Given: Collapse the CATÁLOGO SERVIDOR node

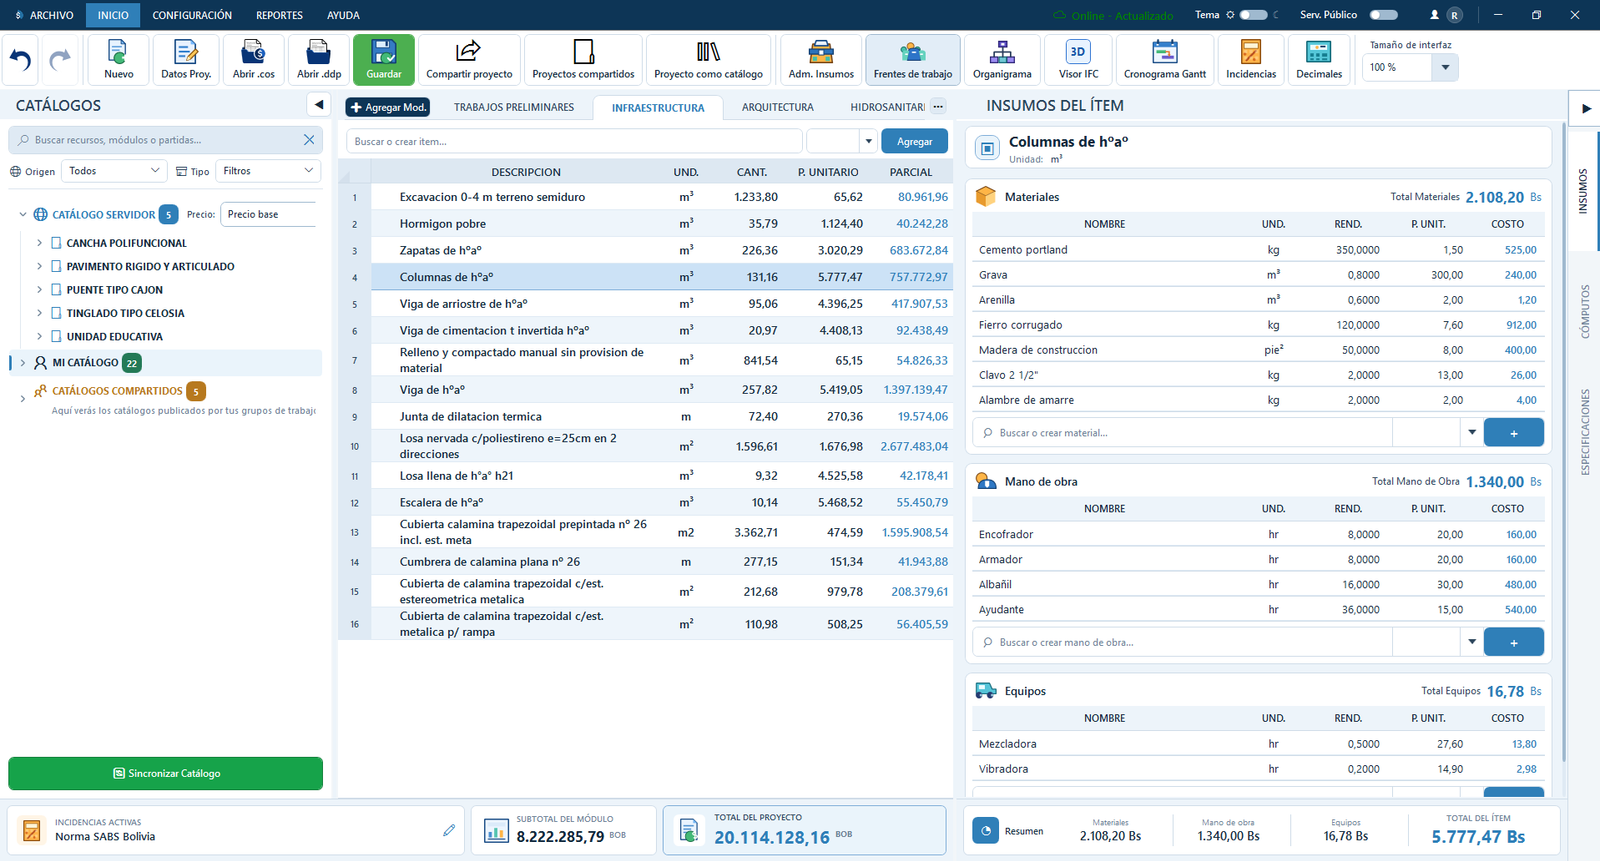Looking at the screenshot, I should [23, 214].
